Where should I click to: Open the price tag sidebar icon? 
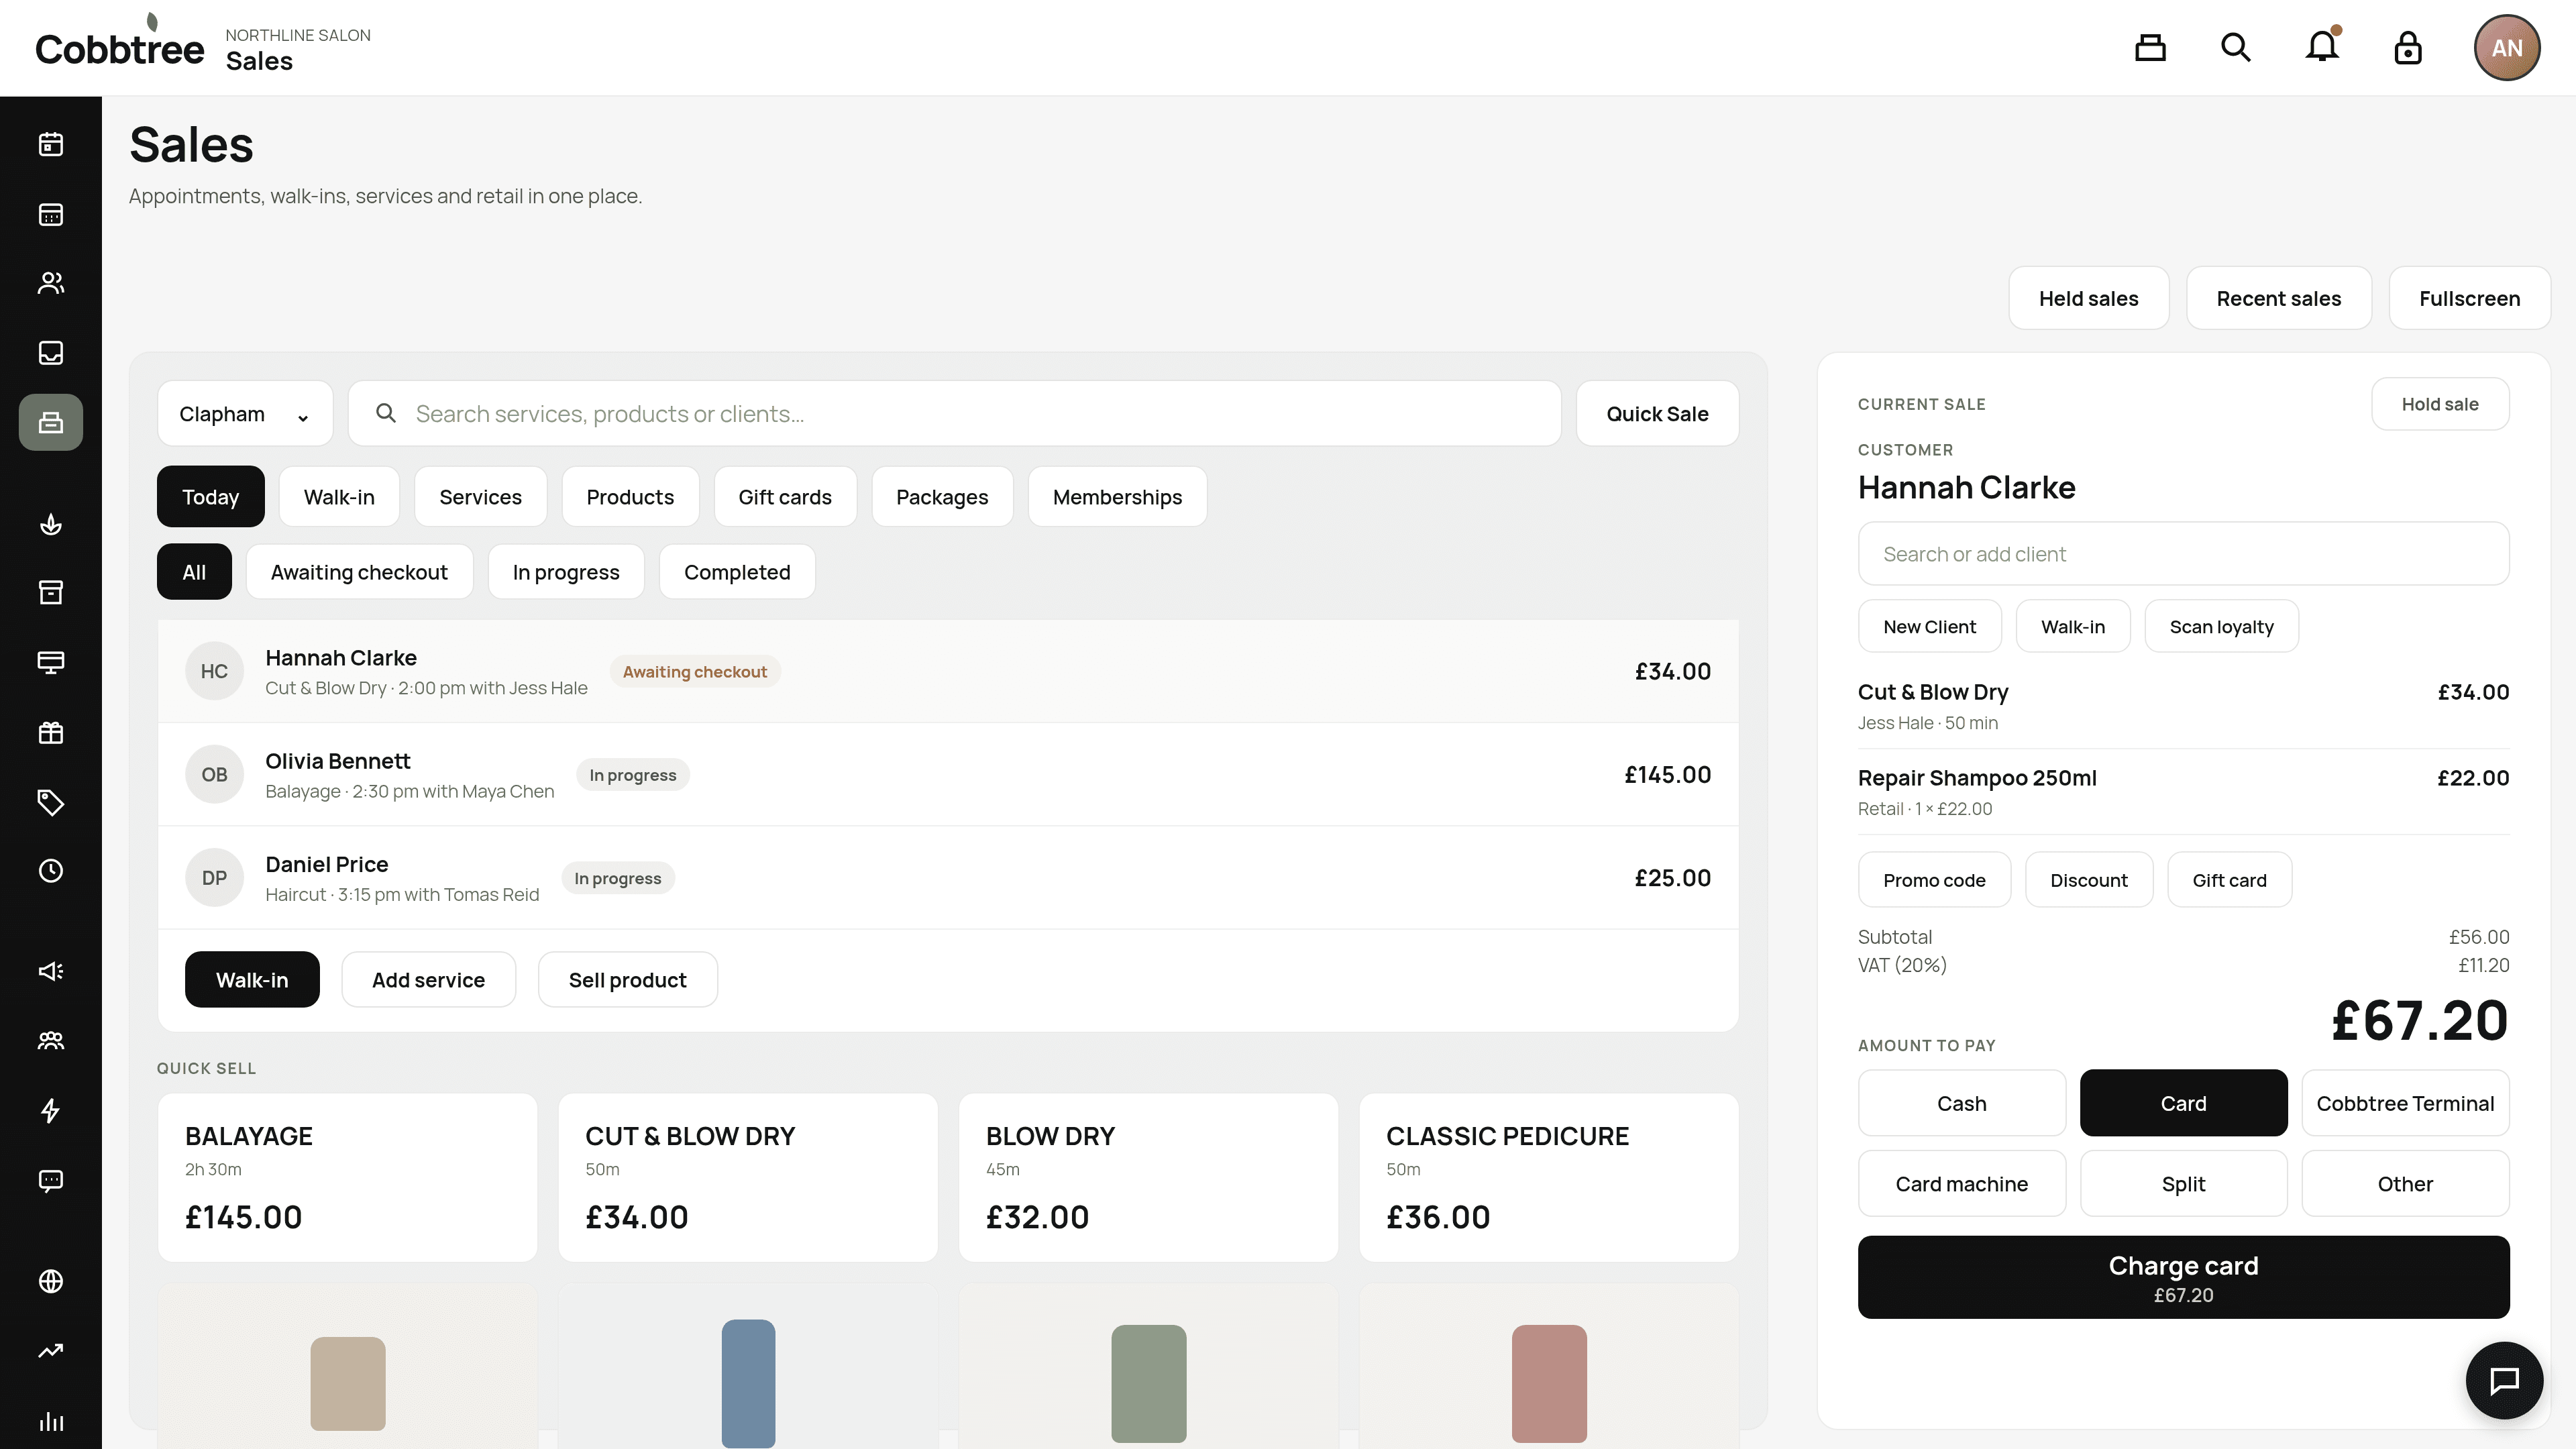[x=51, y=802]
